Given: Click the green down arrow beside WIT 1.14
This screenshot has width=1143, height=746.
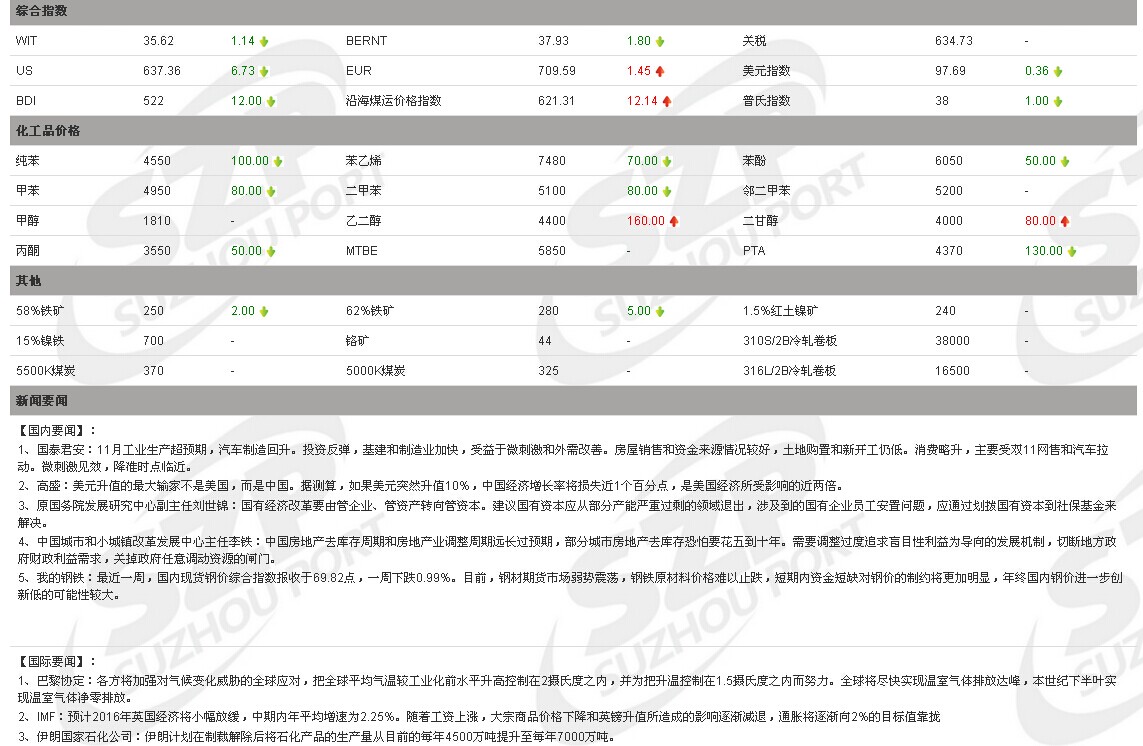Looking at the screenshot, I should pyautogui.click(x=264, y=42).
